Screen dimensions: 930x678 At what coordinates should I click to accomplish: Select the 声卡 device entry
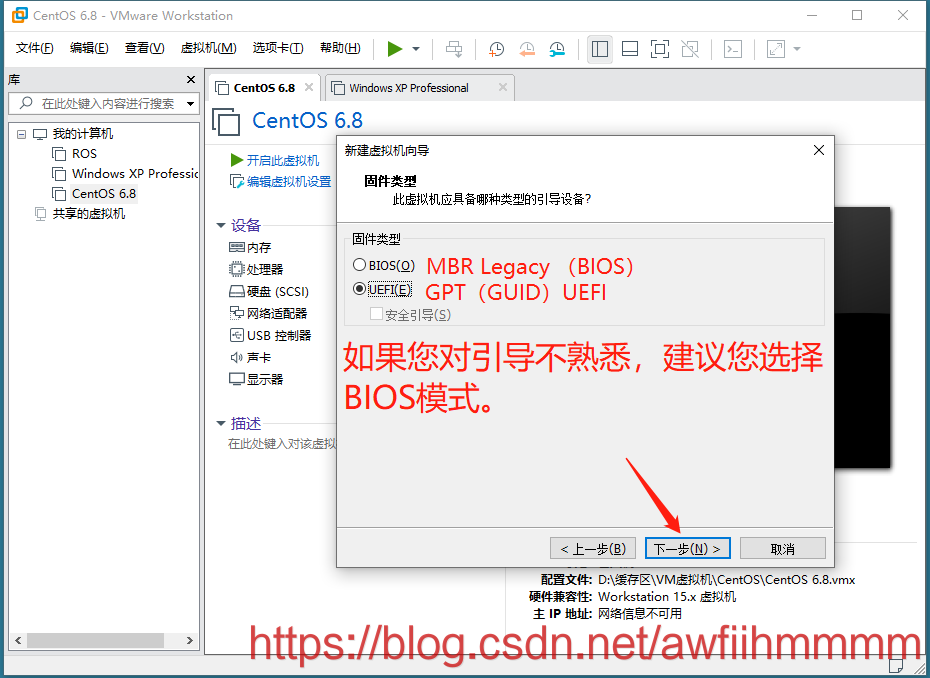tap(250, 357)
